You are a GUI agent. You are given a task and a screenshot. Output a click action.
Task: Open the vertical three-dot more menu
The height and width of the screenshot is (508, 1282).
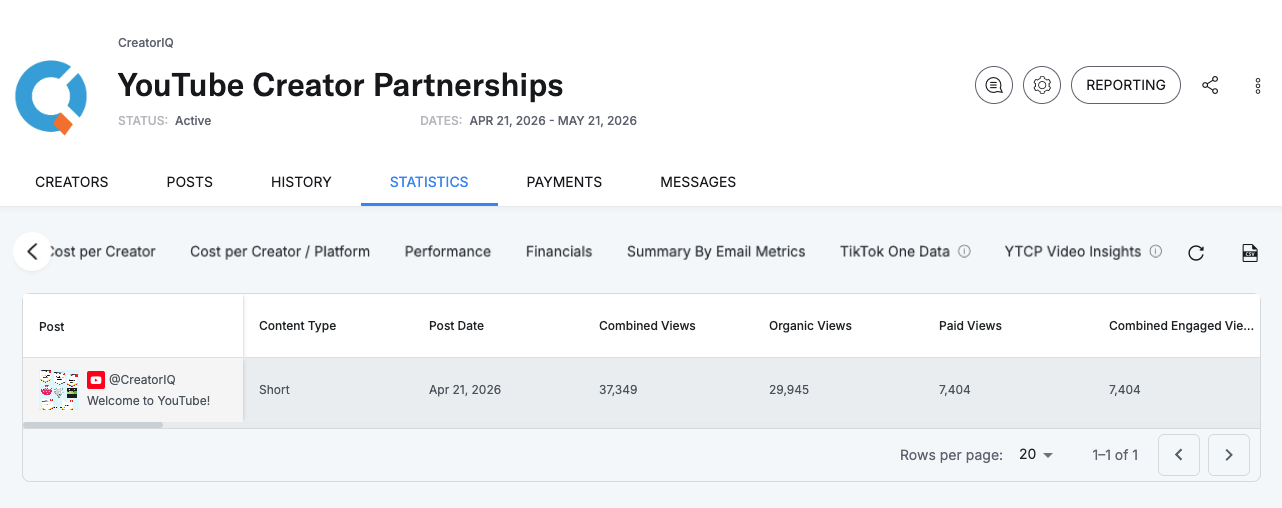(x=1258, y=86)
